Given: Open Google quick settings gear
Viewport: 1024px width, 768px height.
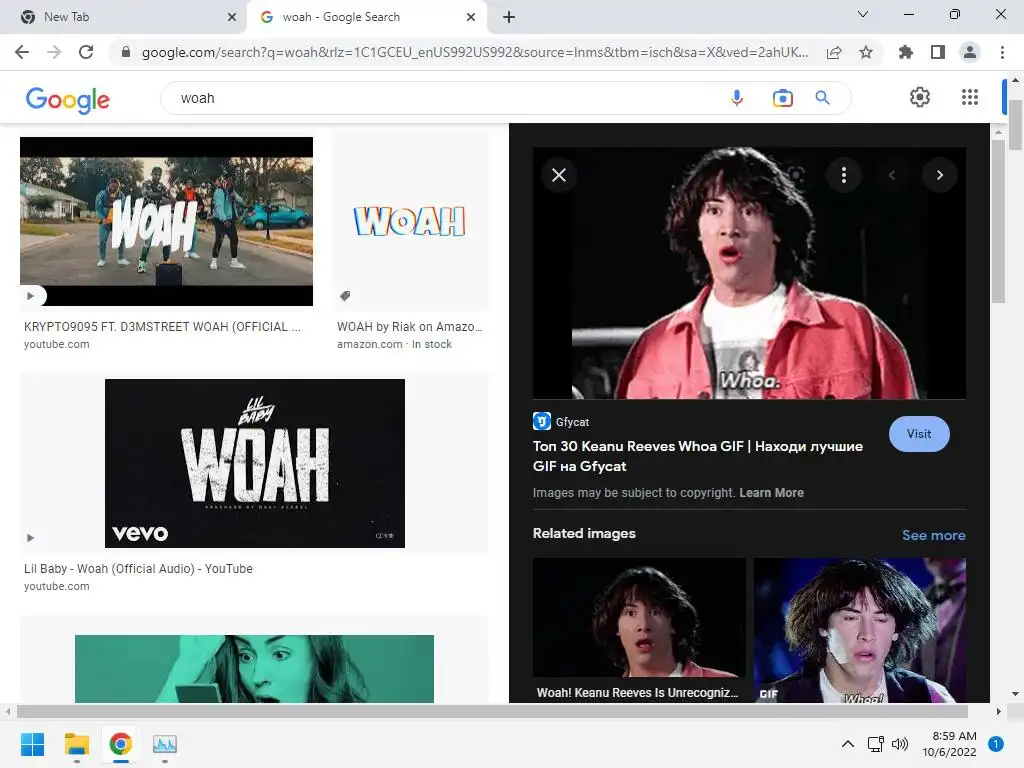Looking at the screenshot, I should pos(920,97).
